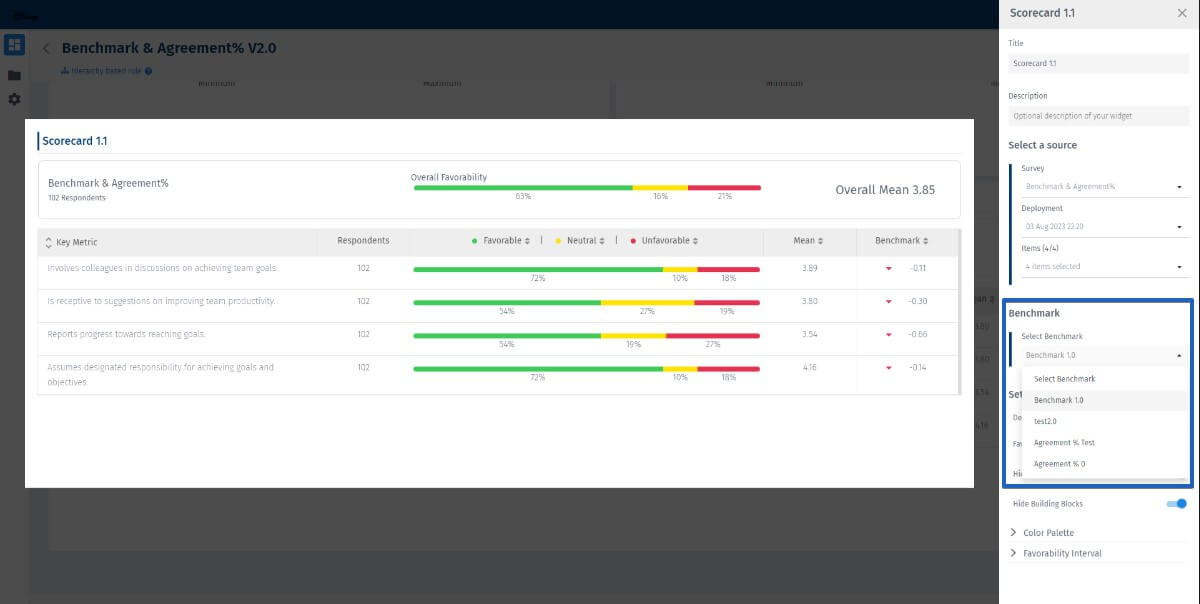1200x604 pixels.
Task: Close the Scorecard 1.1 settings panel
Action: coord(1182,13)
